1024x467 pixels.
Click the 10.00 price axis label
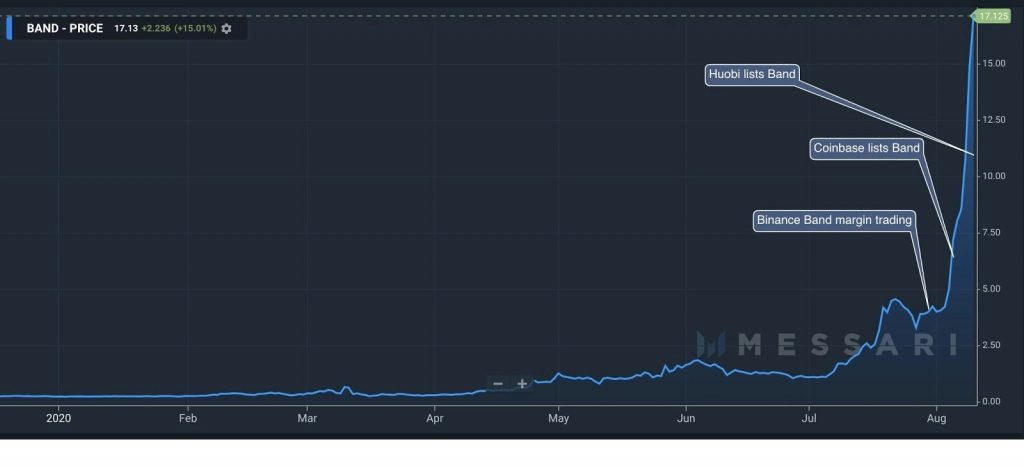(x=993, y=176)
